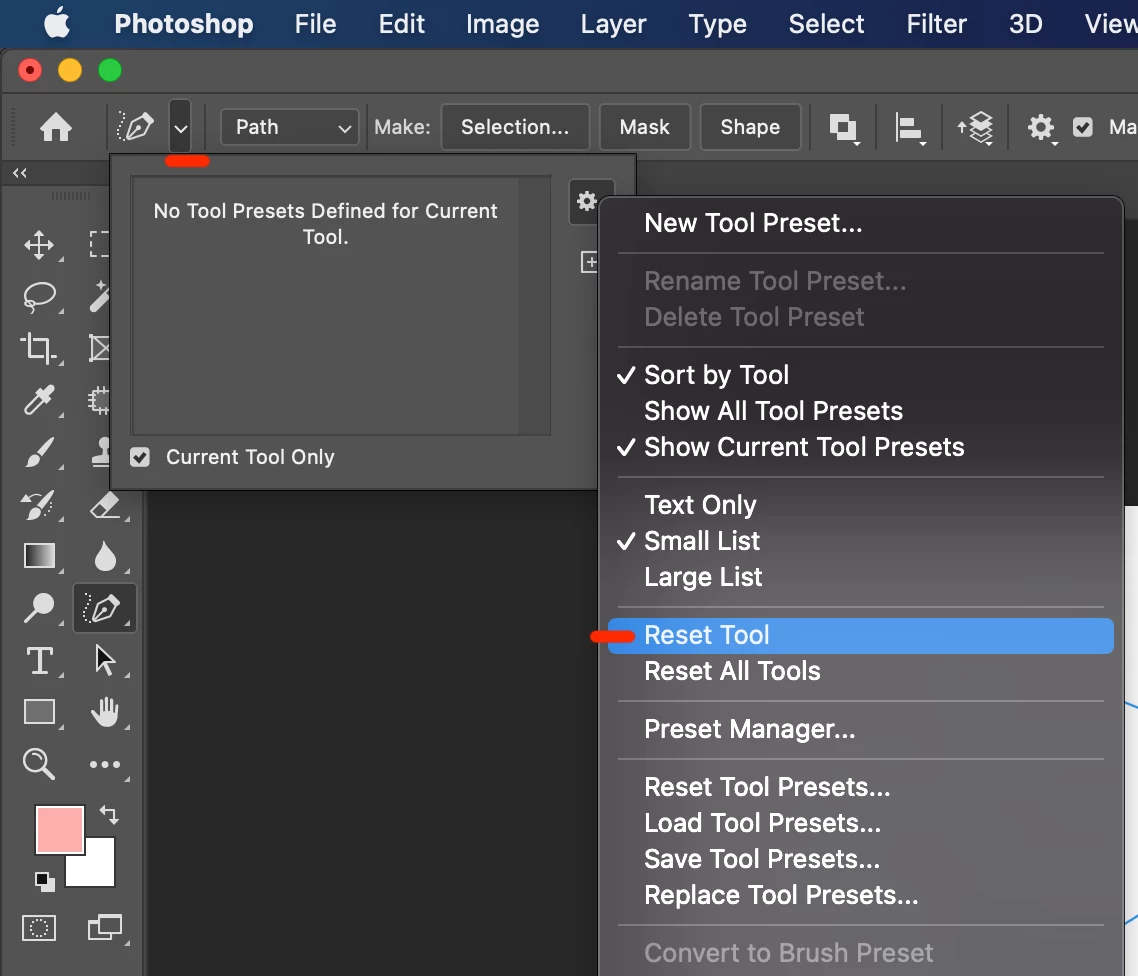Screen dimensions: 1138x976
Task: Select the Hand tool
Action: pyautogui.click(x=105, y=712)
